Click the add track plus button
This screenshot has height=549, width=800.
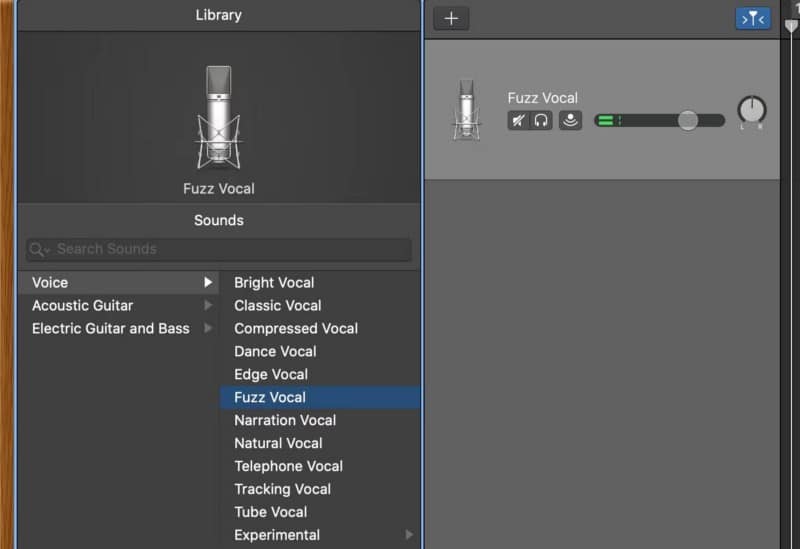451,19
